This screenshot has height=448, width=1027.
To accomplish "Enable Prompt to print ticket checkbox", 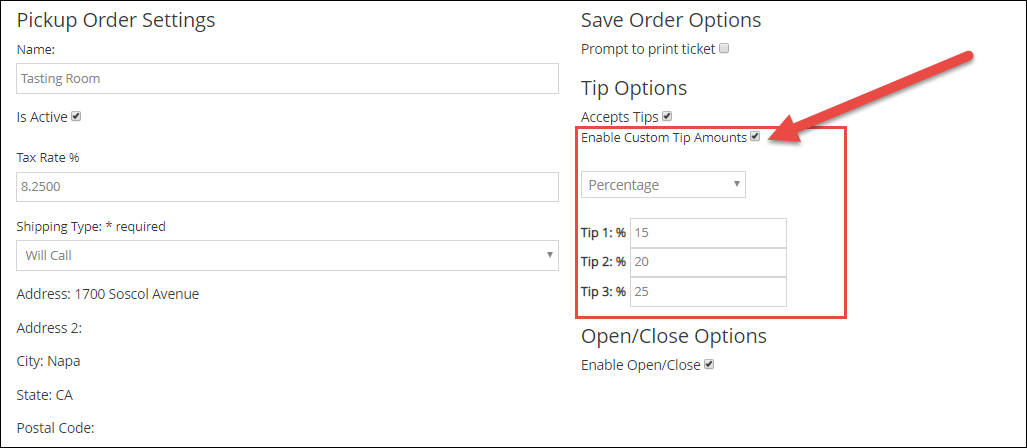I will pyautogui.click(x=725, y=48).
